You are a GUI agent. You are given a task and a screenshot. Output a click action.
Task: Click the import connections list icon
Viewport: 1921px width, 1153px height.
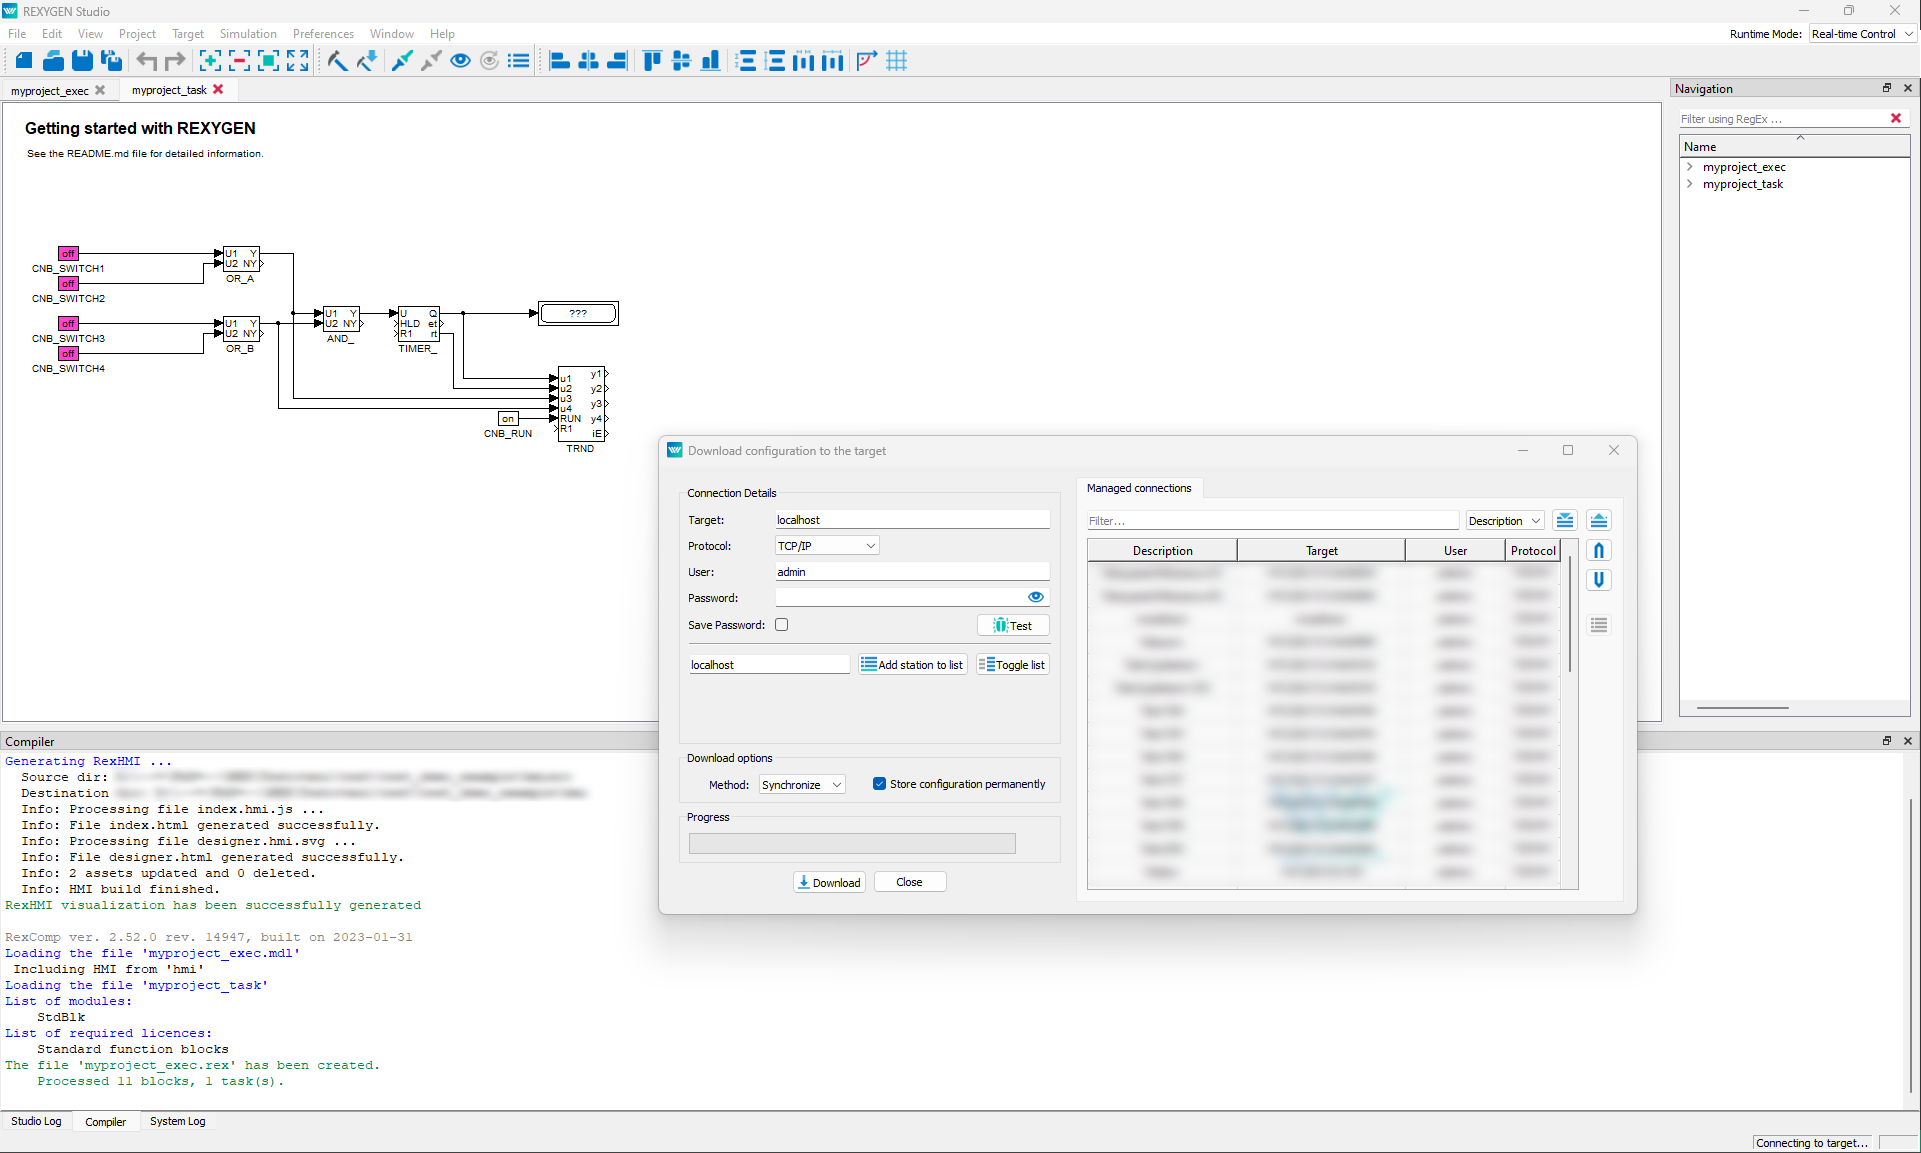click(1565, 521)
